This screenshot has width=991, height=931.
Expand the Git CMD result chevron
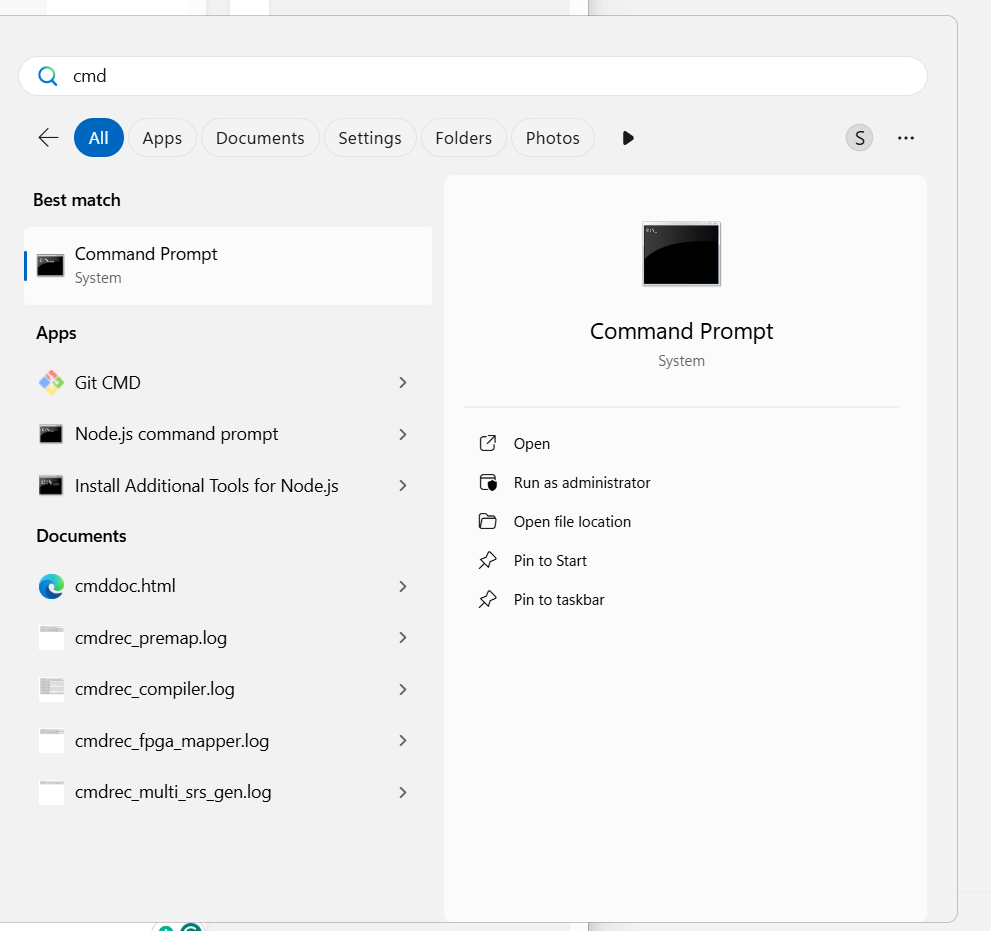click(403, 382)
